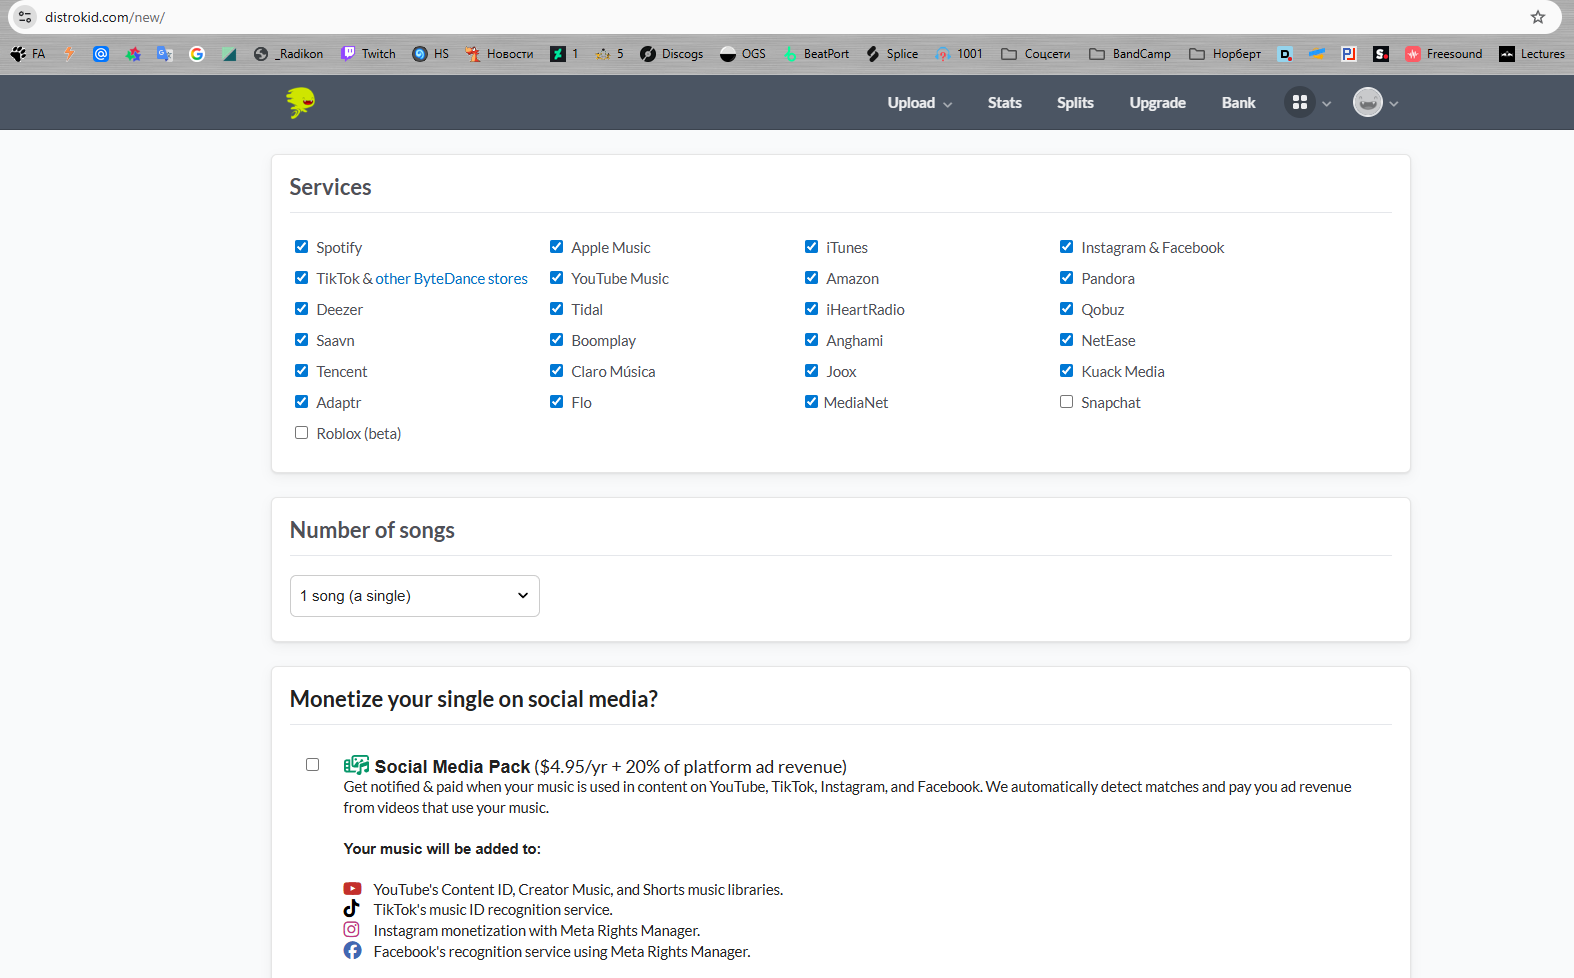Uncheck the TikTok service checkbox

(301, 278)
